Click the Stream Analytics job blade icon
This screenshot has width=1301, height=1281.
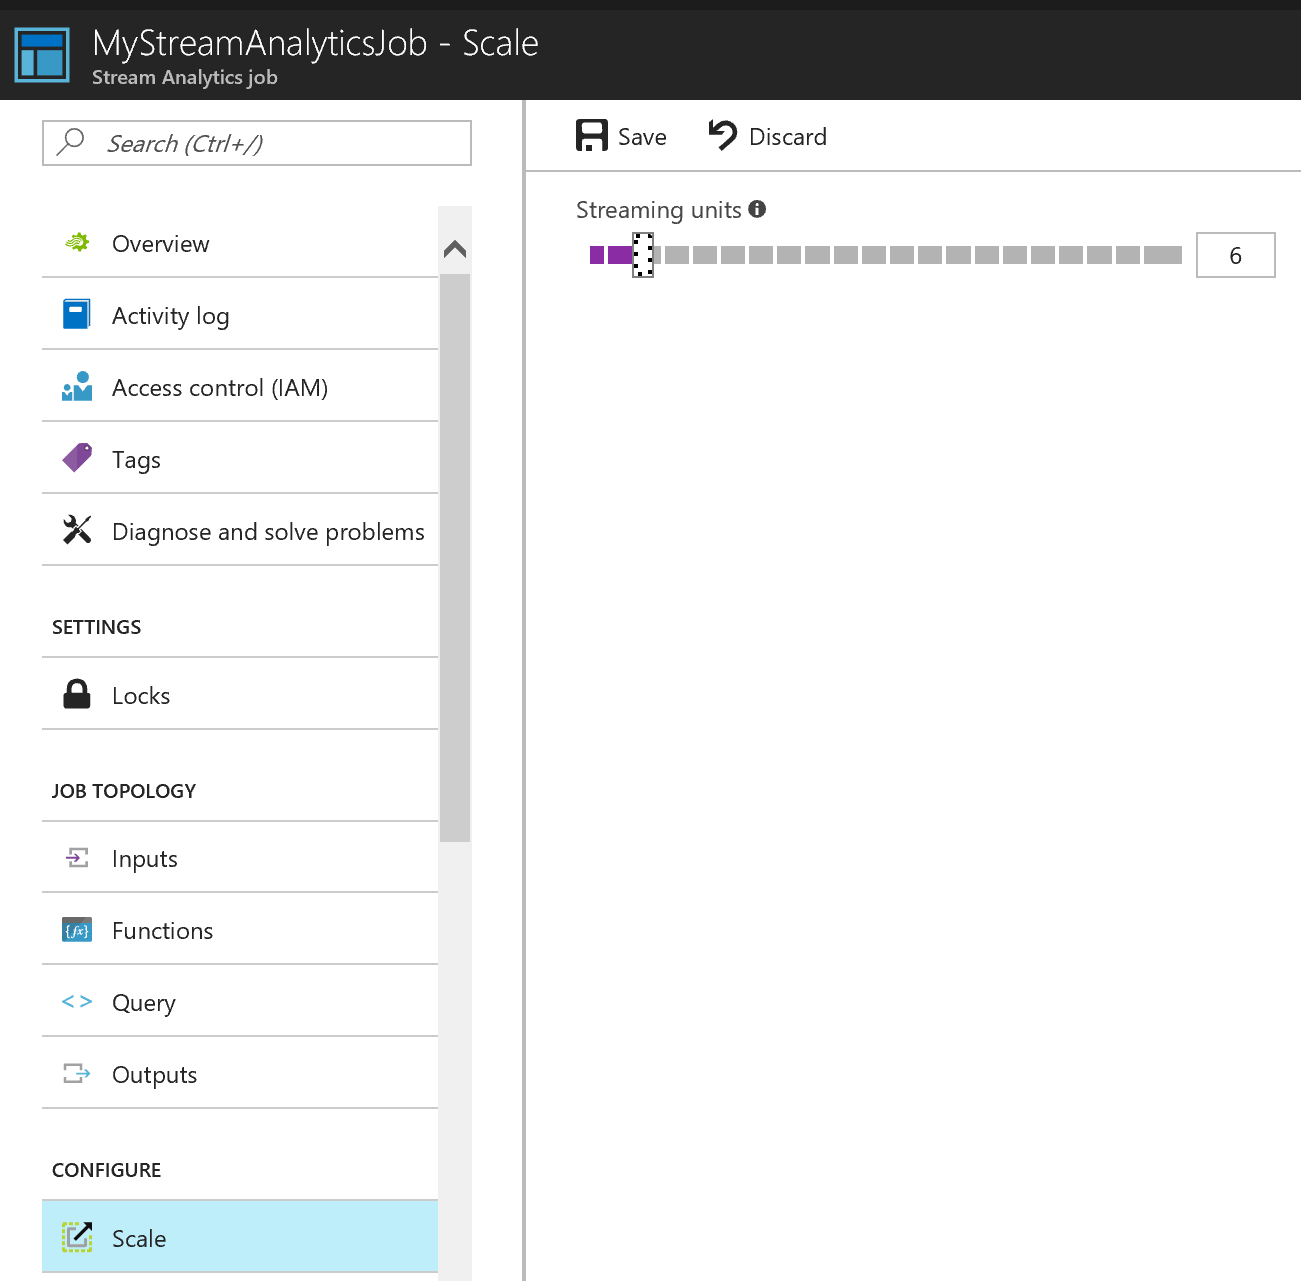(x=42, y=54)
